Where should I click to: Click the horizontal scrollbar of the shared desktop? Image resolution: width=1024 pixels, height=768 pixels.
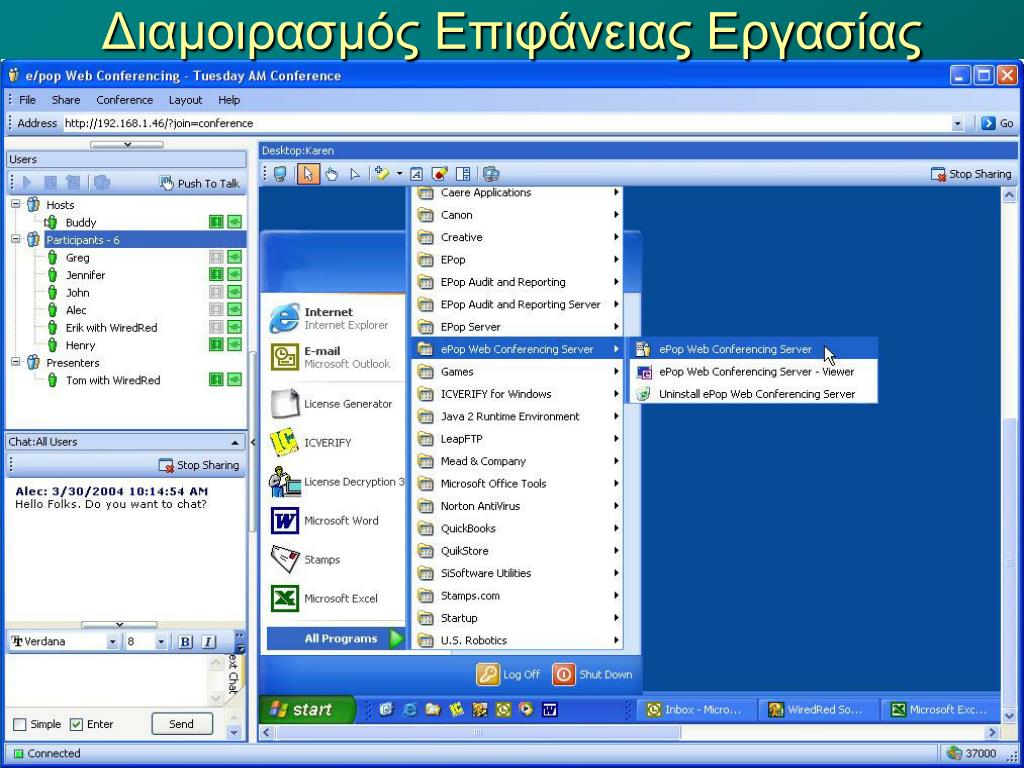pyautogui.click(x=478, y=733)
